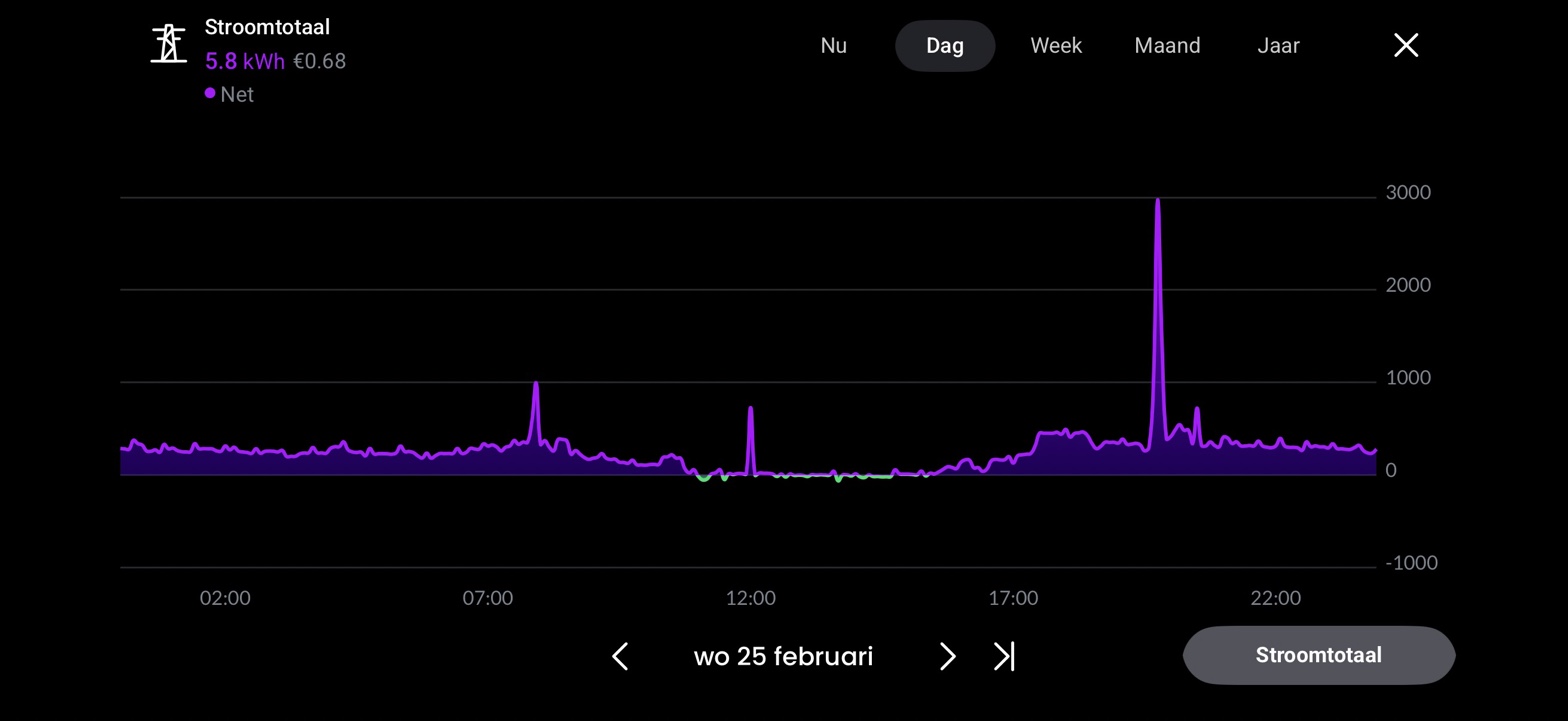Close the power graph view
The image size is (1568, 721).
[1405, 45]
